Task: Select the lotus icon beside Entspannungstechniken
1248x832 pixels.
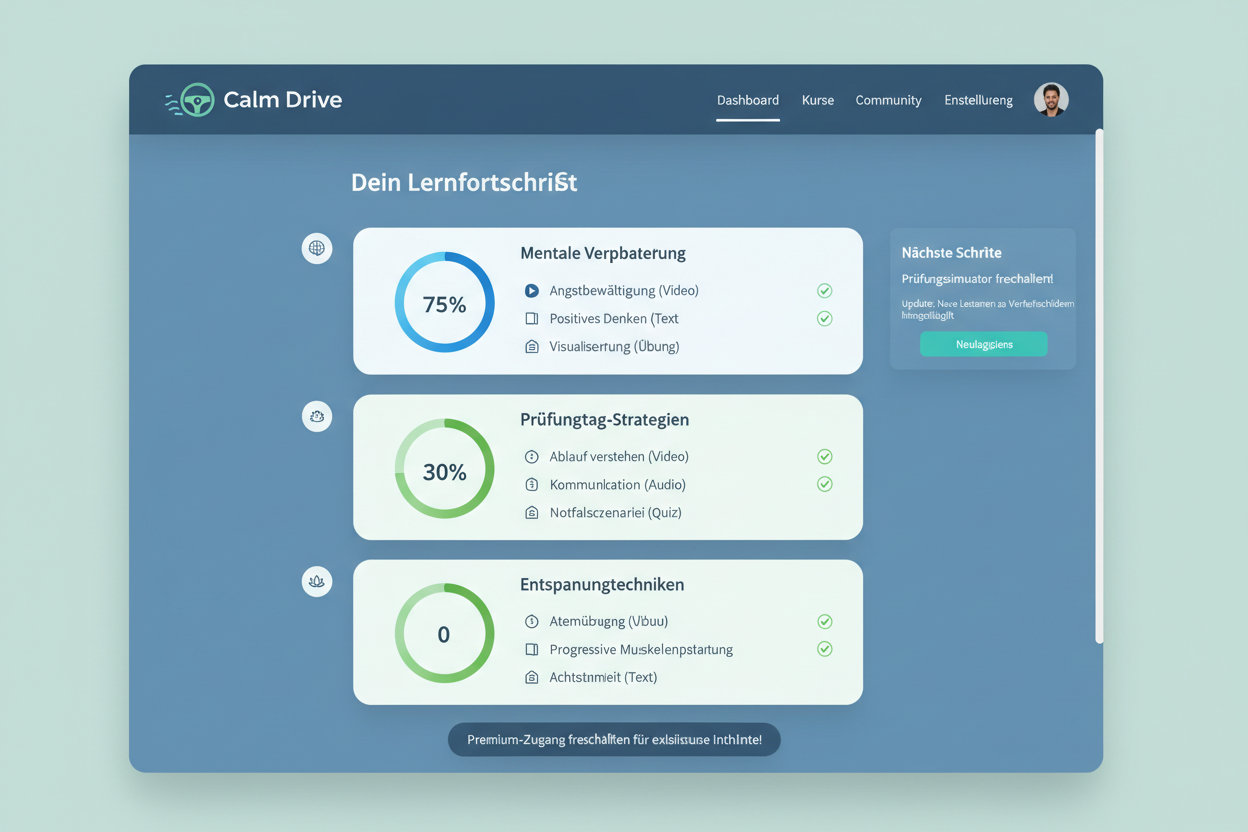Action: pos(317,581)
